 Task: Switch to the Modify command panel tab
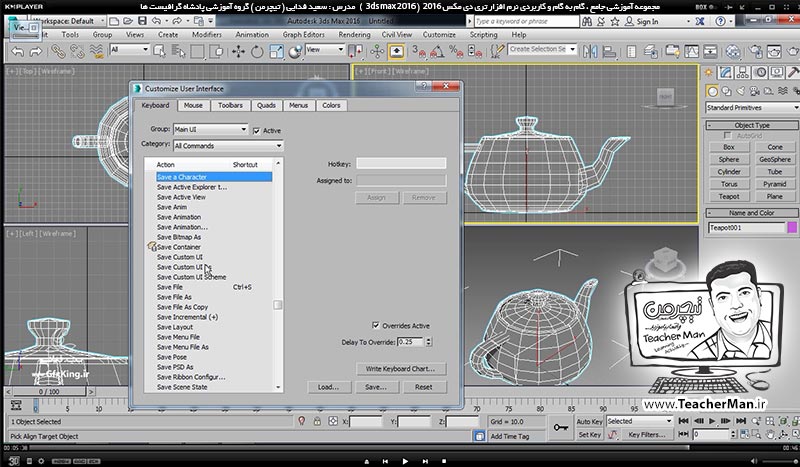pyautogui.click(x=726, y=72)
